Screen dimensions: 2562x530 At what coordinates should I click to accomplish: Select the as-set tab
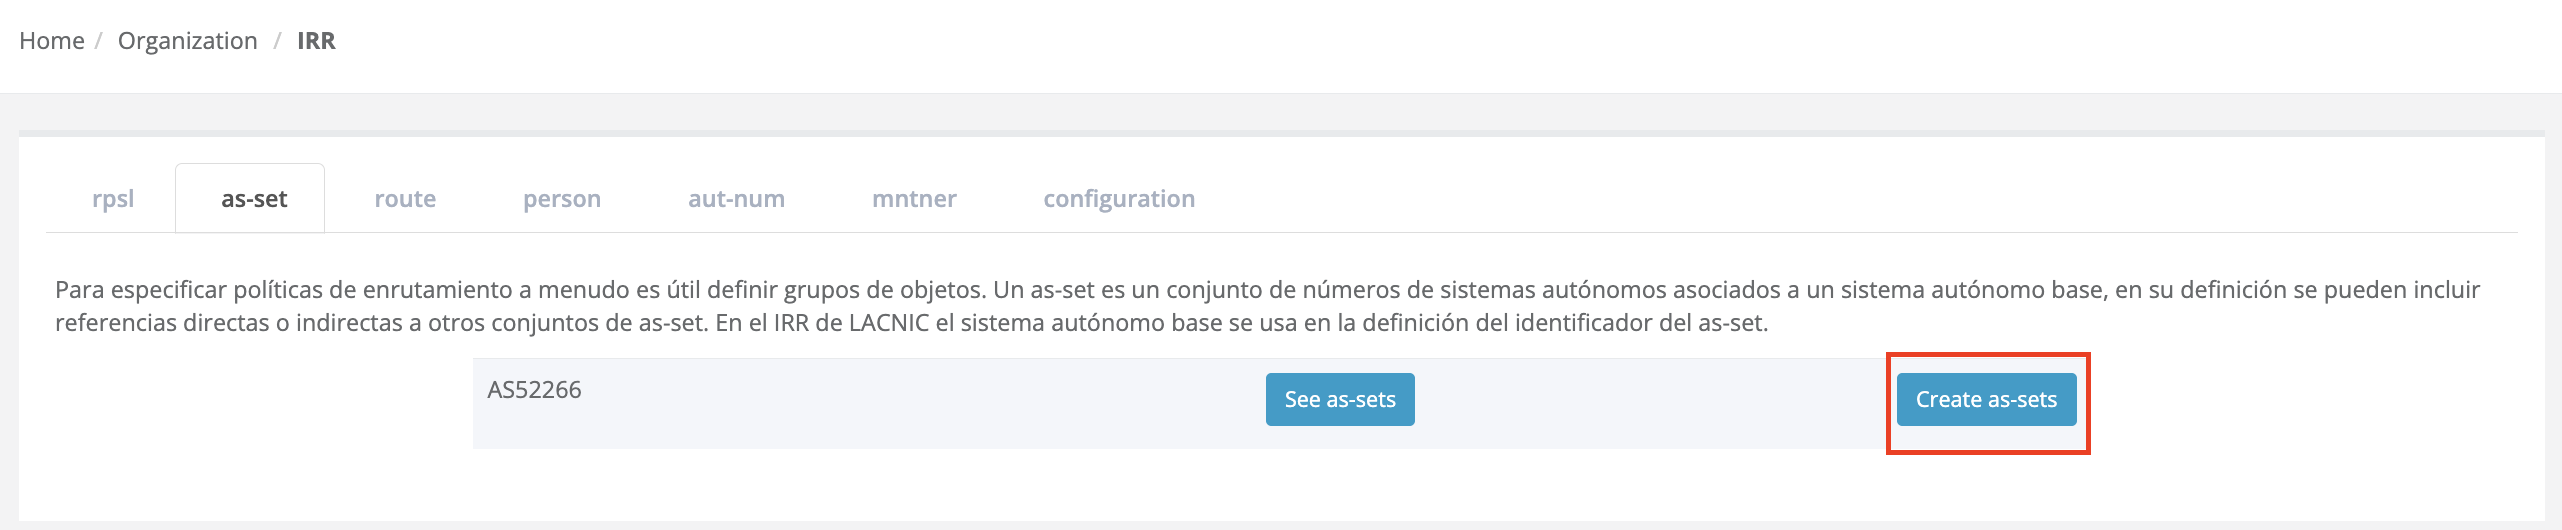tap(254, 199)
